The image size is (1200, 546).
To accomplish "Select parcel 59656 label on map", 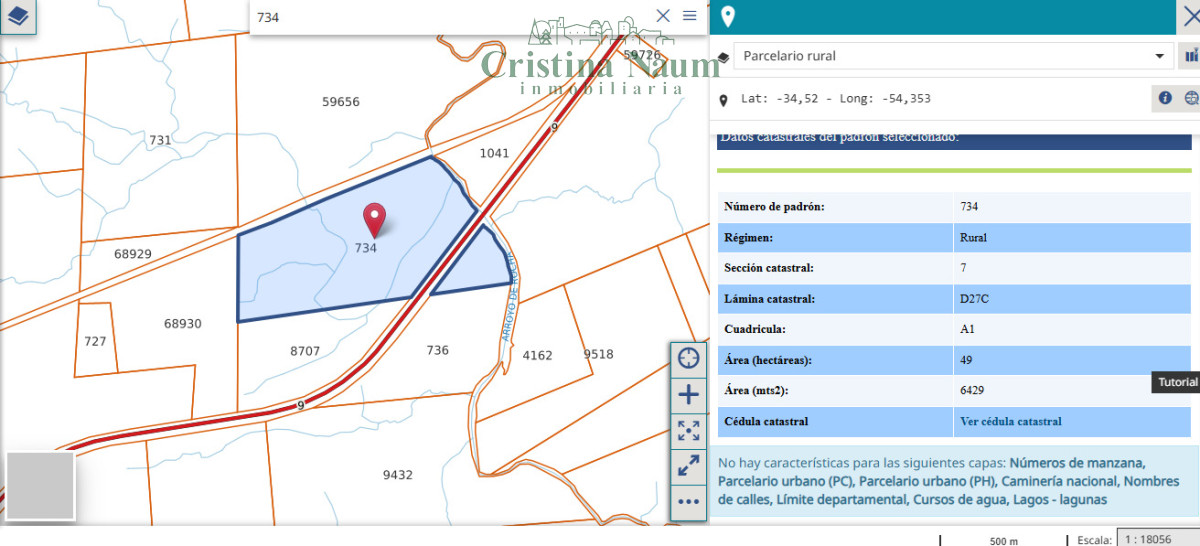I will [341, 102].
